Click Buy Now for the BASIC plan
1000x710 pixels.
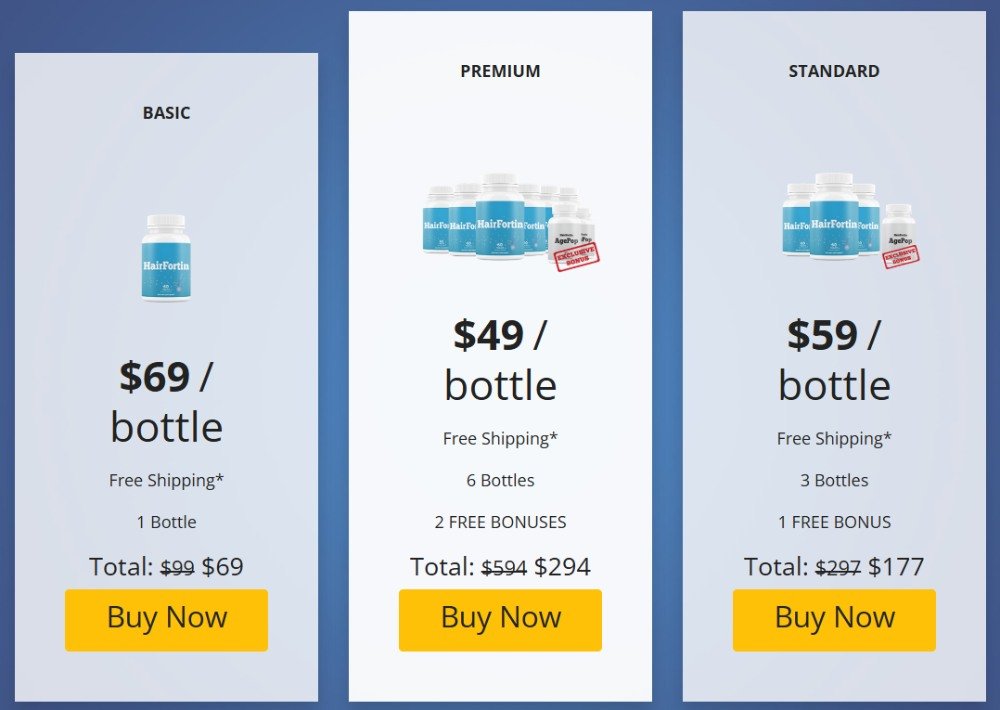166,619
